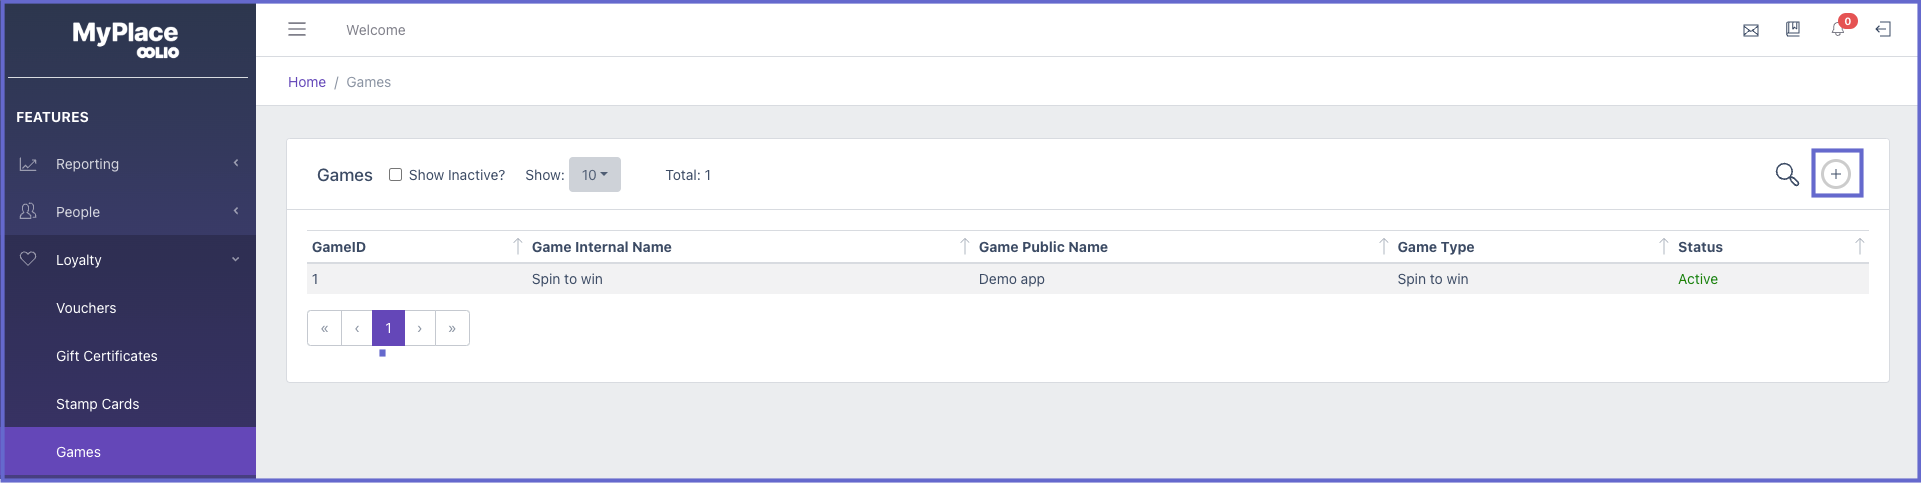Go to first page button

pos(324,328)
